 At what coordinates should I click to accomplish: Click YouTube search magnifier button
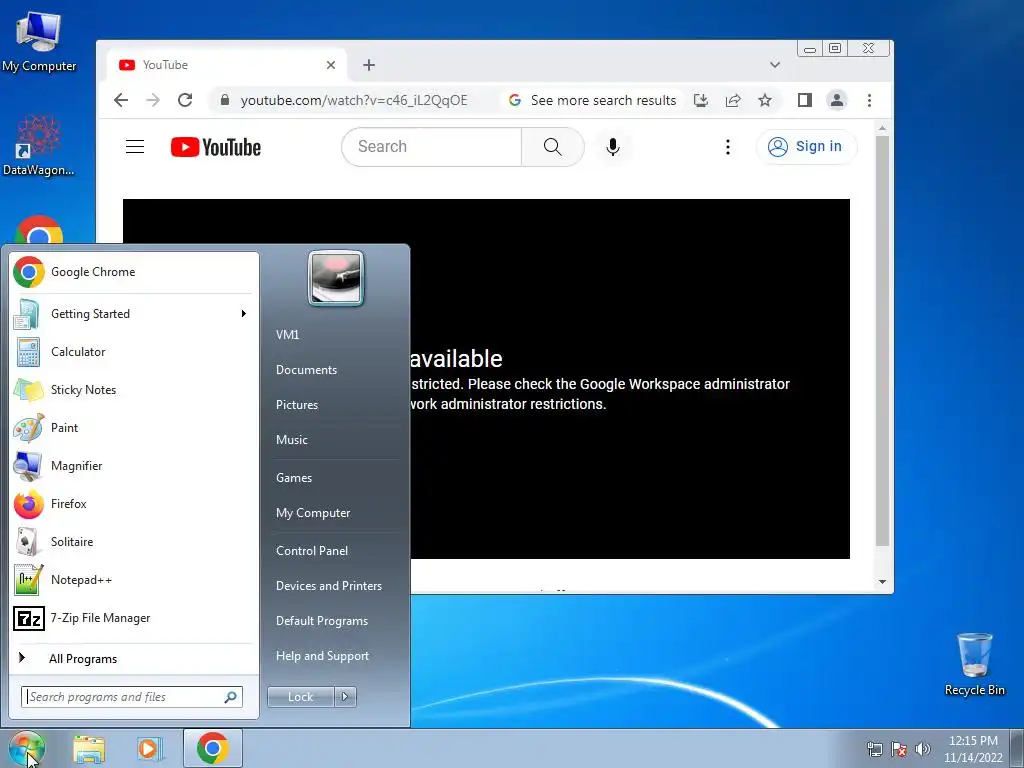[552, 147]
